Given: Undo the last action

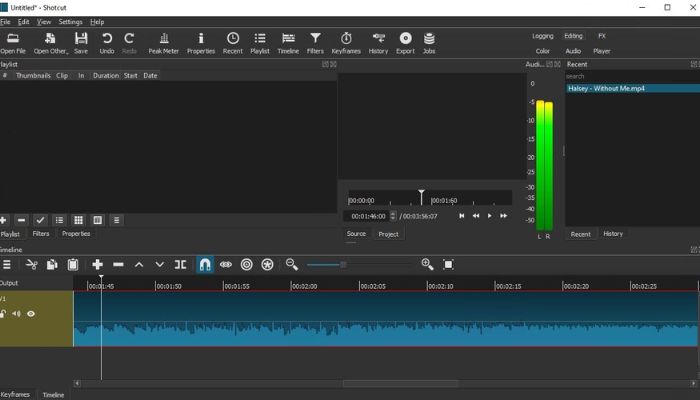Looking at the screenshot, I should [107, 43].
